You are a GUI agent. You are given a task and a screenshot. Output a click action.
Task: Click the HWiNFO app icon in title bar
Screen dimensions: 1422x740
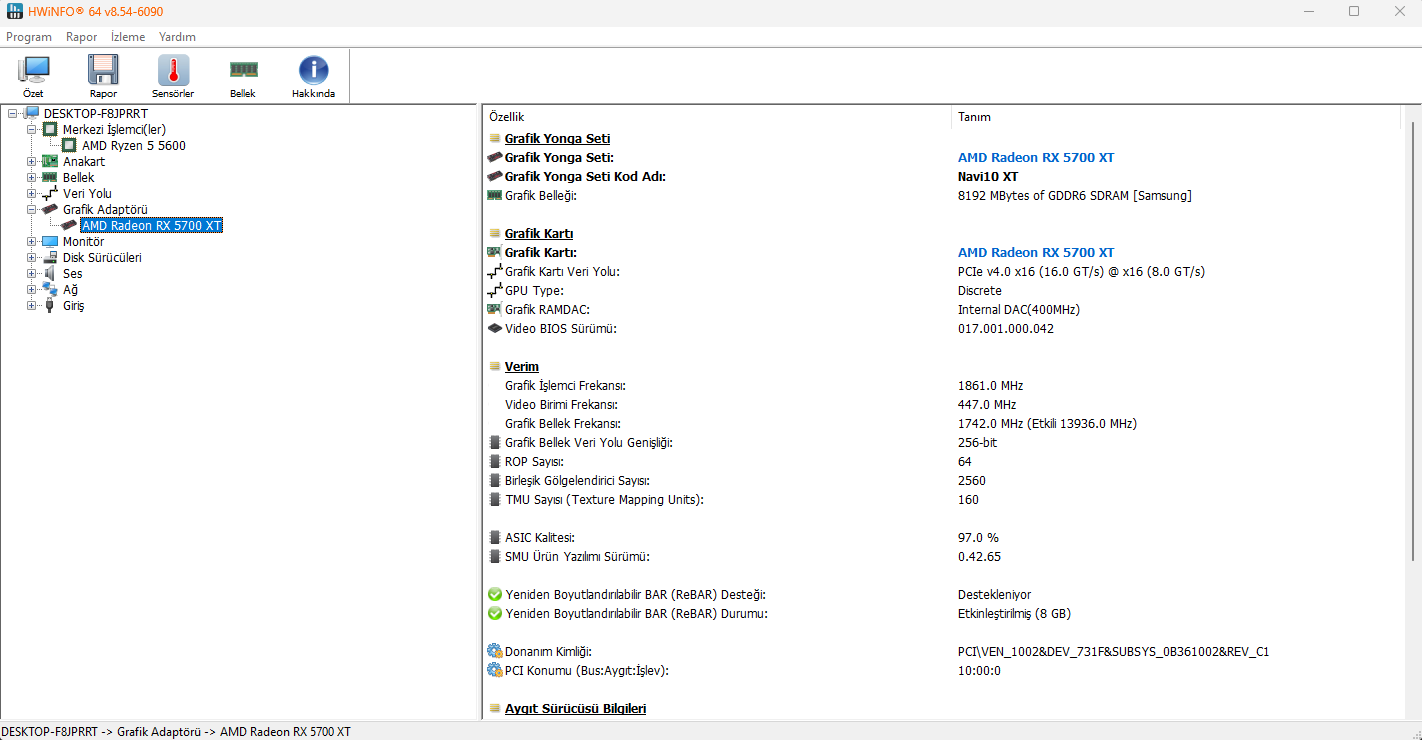(x=15, y=11)
